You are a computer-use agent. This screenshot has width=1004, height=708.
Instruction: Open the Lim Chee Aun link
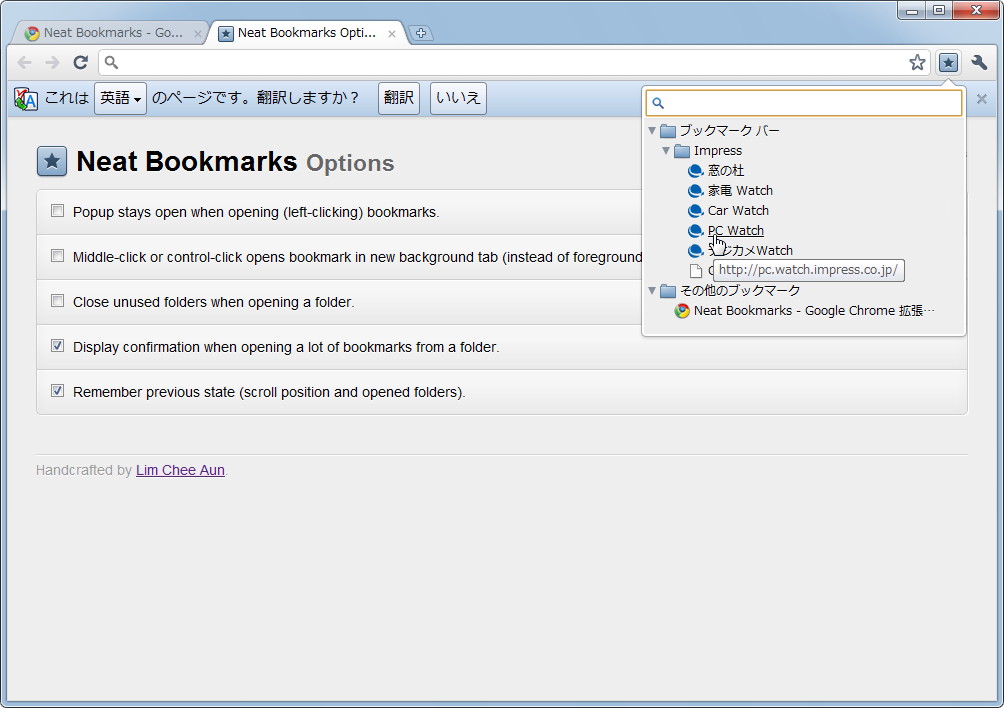[x=180, y=470]
